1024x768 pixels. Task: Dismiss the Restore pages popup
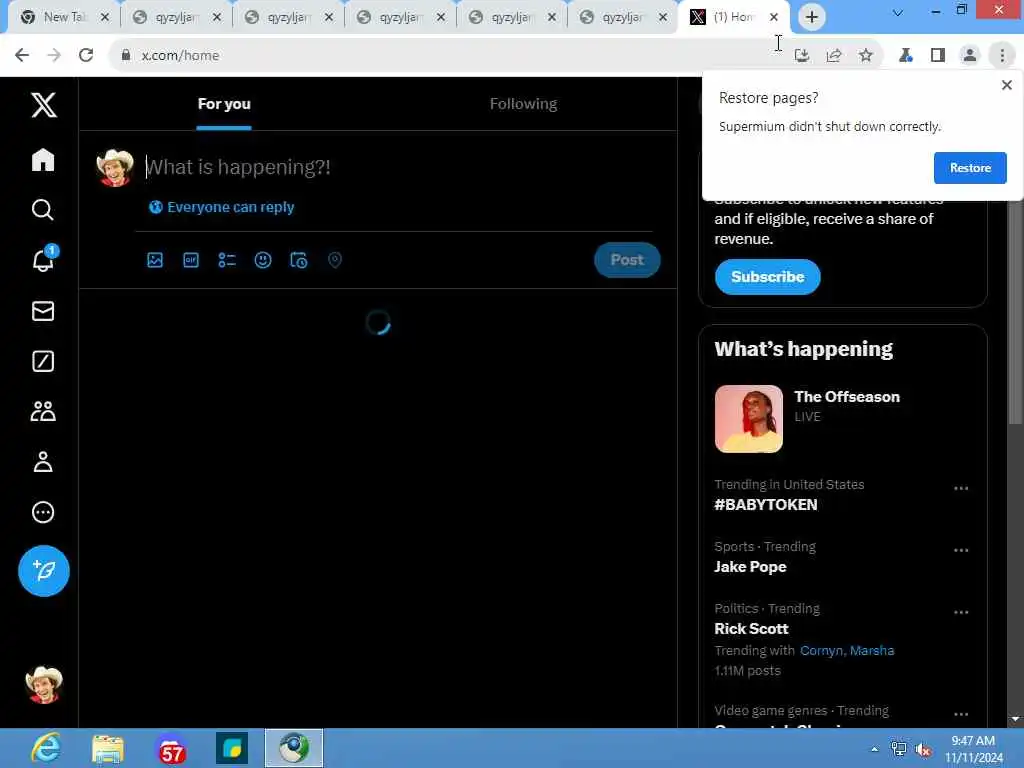(x=1006, y=85)
